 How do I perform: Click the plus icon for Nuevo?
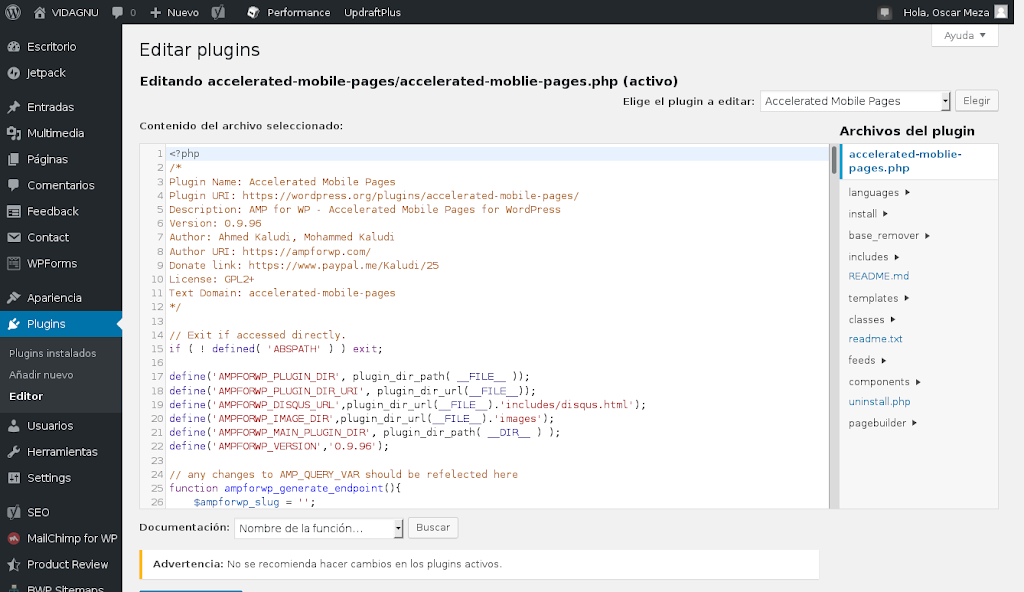click(x=155, y=12)
